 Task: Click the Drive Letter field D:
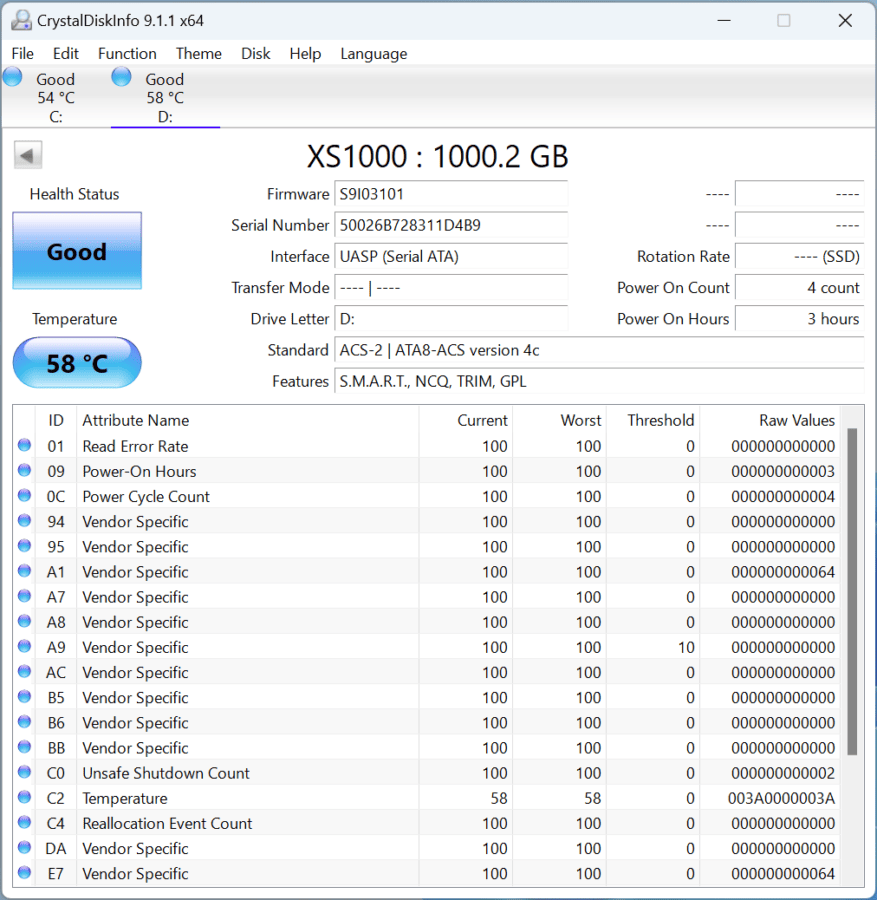pos(451,319)
